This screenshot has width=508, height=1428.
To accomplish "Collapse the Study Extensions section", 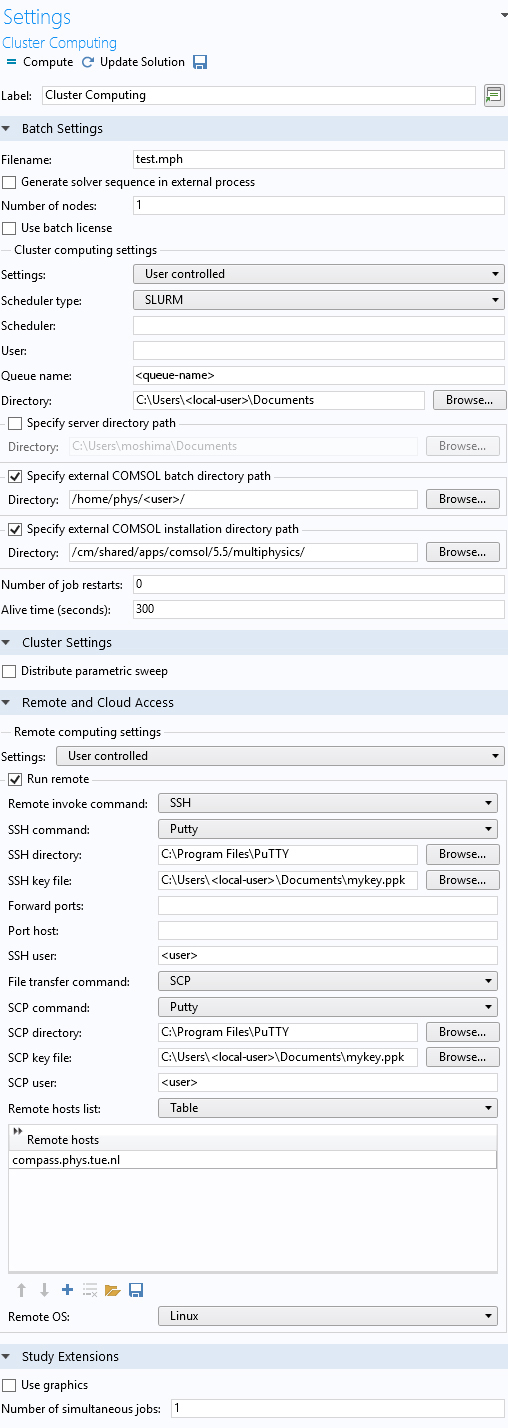I will (x=7, y=1357).
